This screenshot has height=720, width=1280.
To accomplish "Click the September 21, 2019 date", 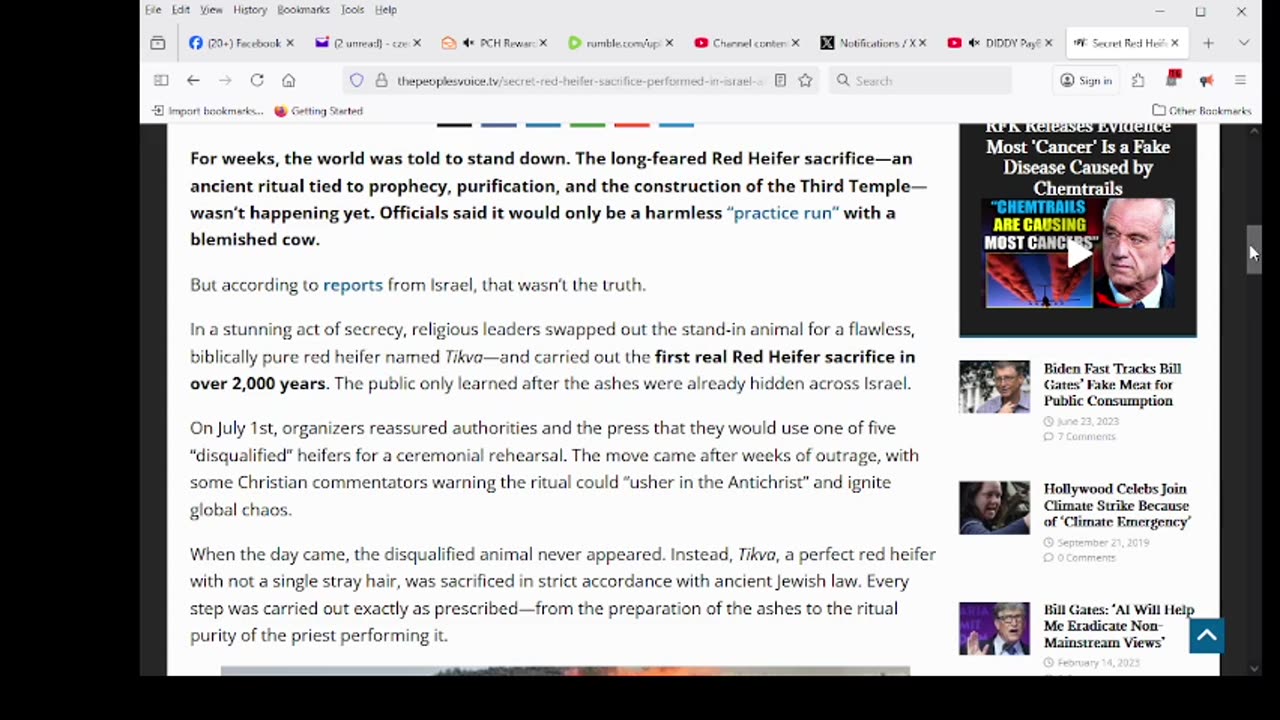I will tap(1103, 542).
